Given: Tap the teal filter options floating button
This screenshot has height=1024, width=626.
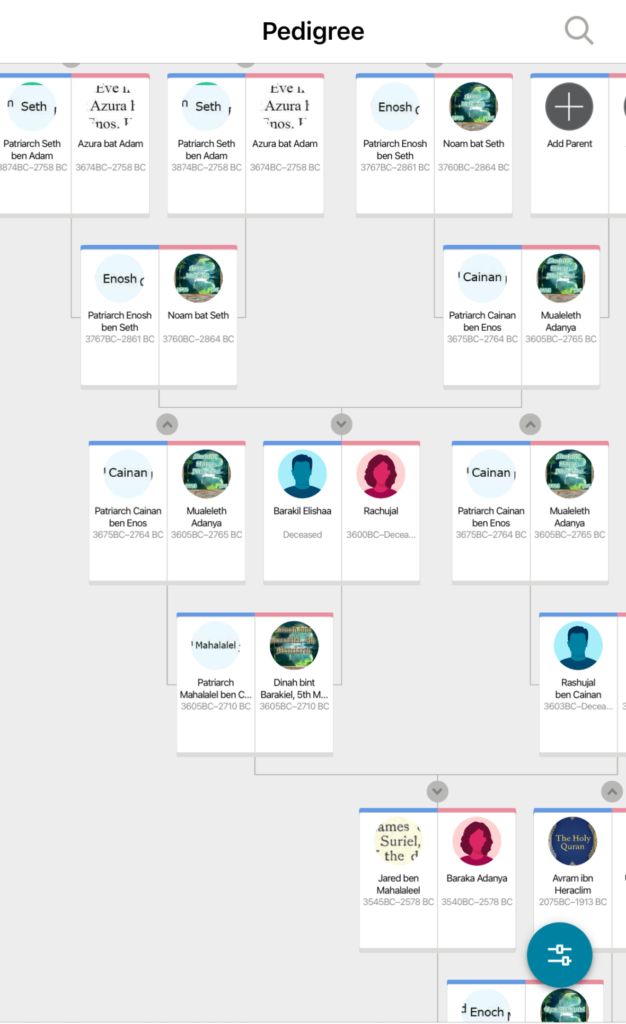Looking at the screenshot, I should 559,955.
